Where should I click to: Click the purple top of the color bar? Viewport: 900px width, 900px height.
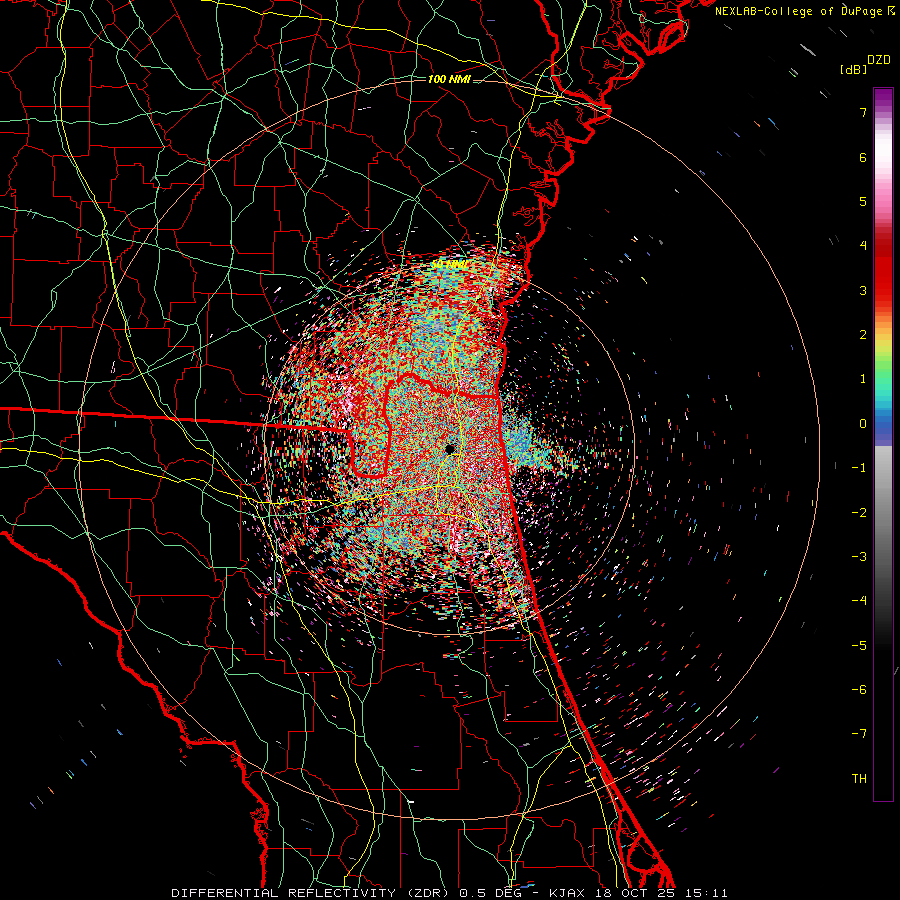(883, 98)
